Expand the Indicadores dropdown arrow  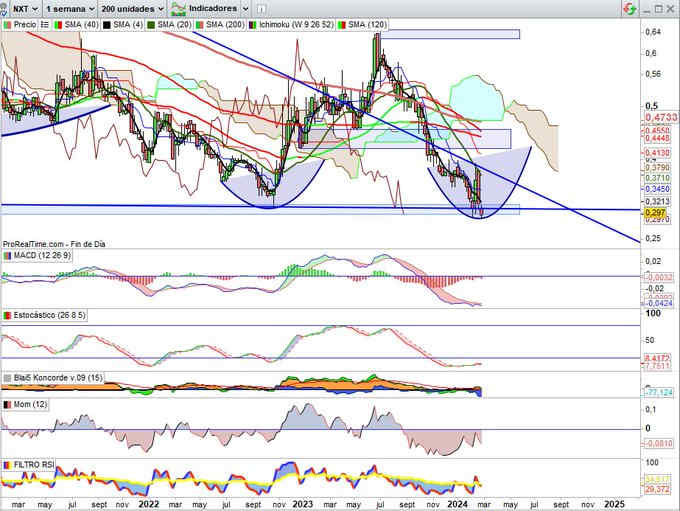243,7
